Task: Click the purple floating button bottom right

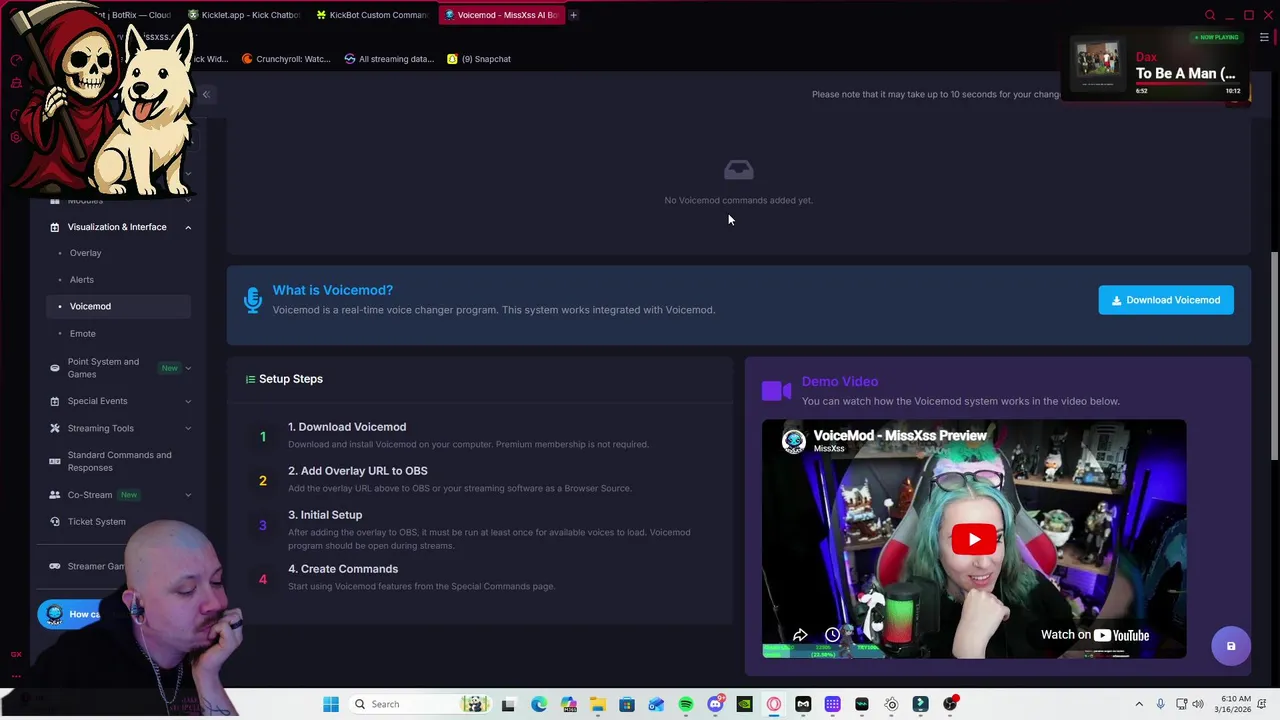Action: pos(1231,646)
